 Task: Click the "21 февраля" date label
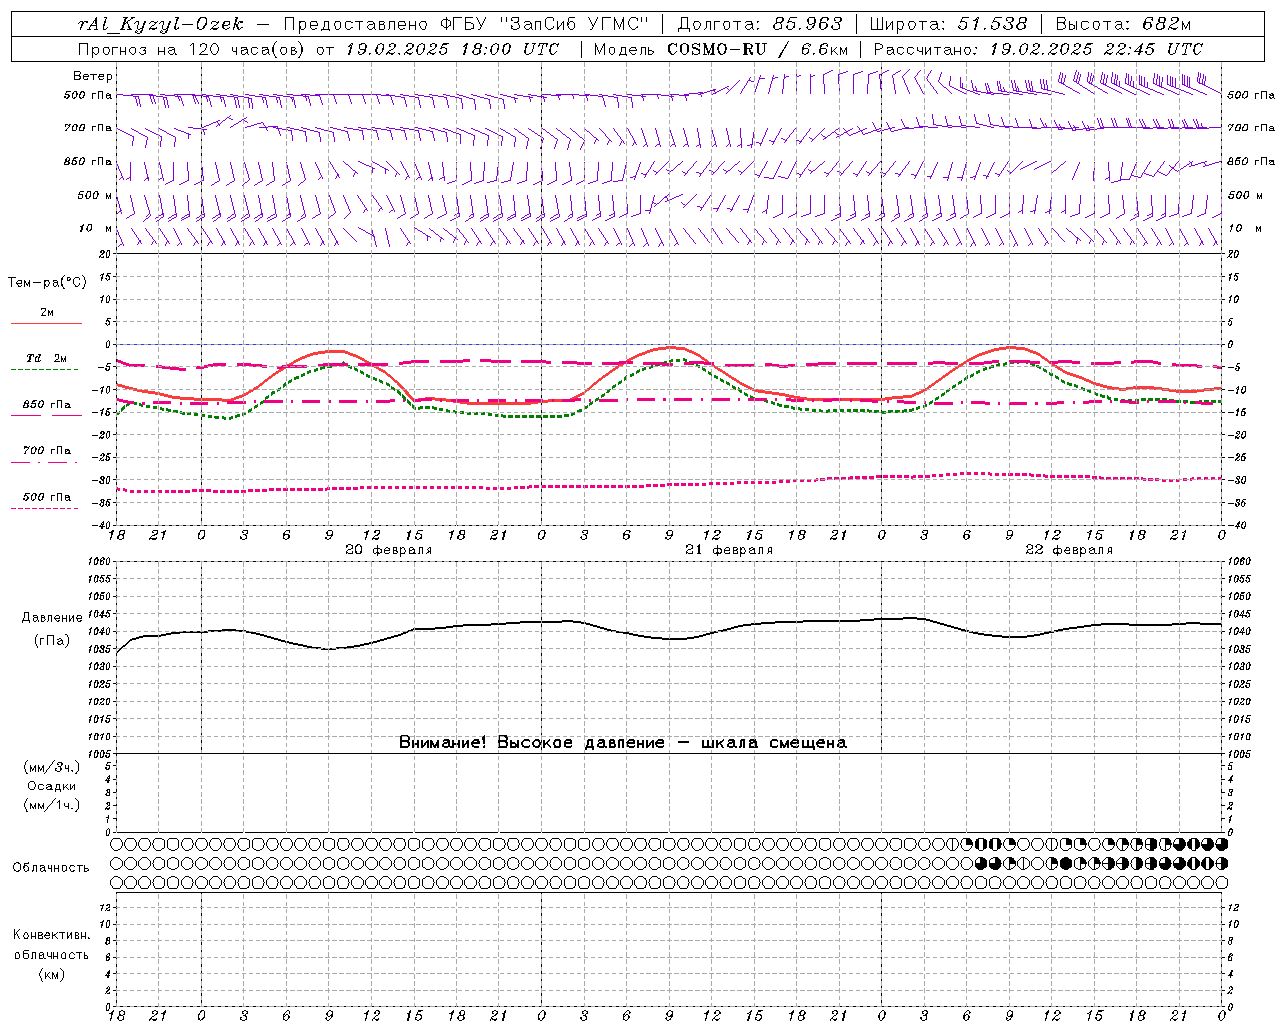pos(729,550)
